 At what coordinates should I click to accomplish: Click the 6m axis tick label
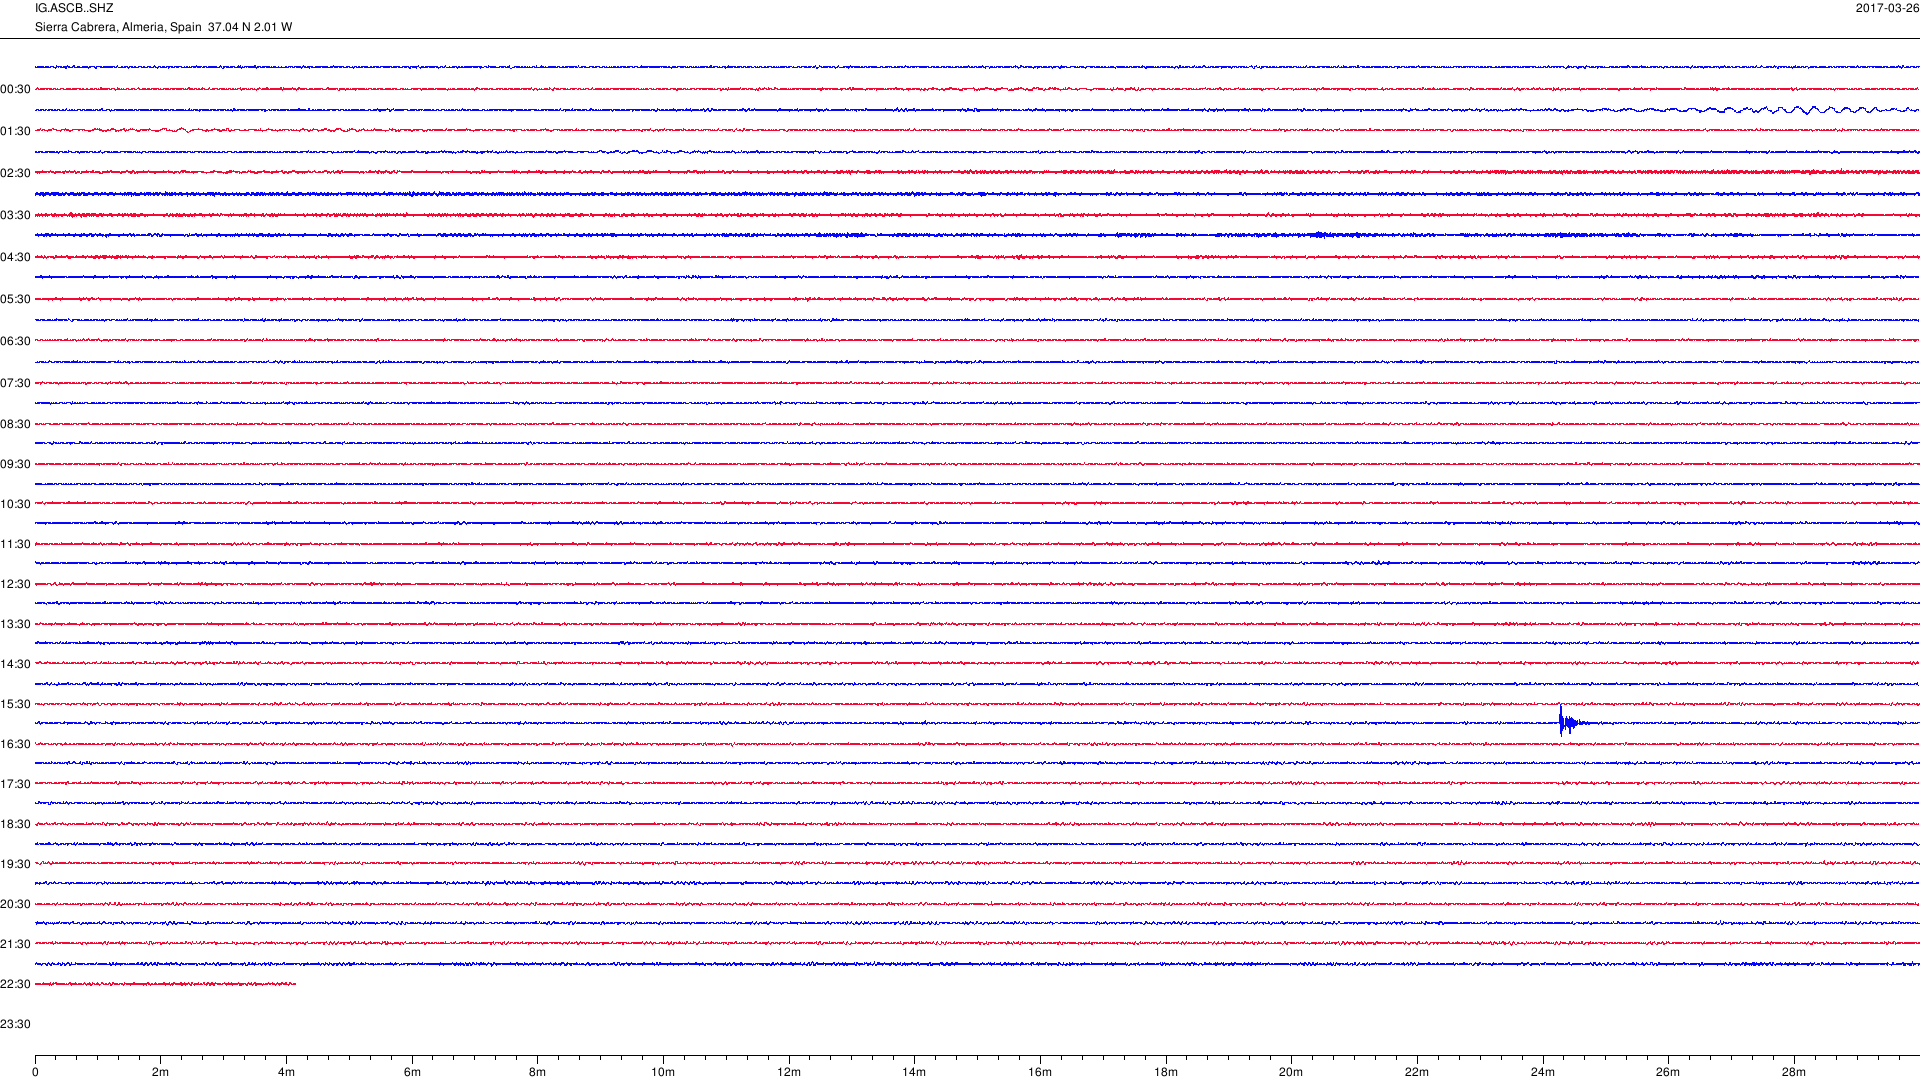point(412,1073)
